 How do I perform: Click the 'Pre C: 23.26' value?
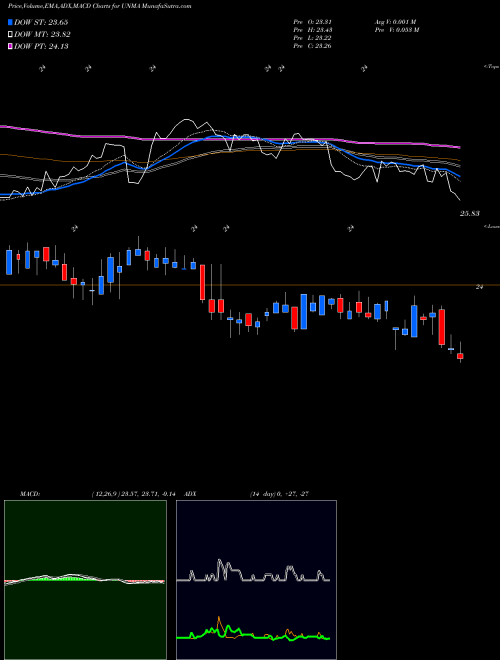[313, 46]
